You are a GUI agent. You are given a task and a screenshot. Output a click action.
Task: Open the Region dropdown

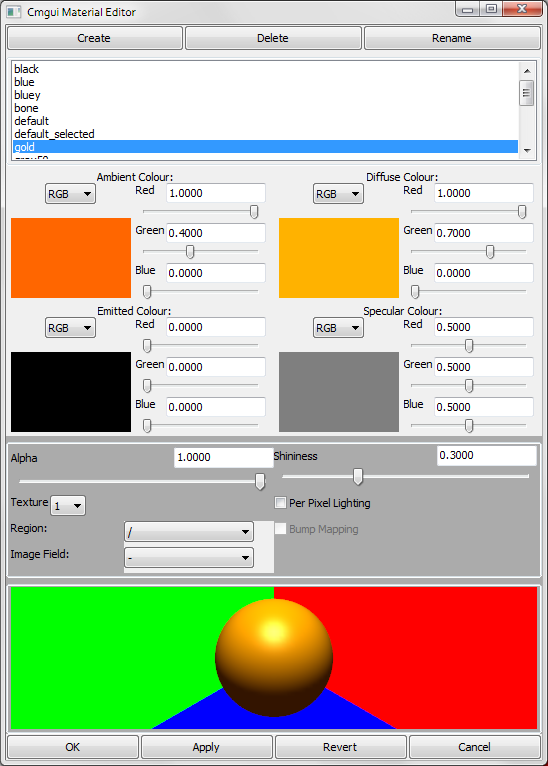(189, 532)
